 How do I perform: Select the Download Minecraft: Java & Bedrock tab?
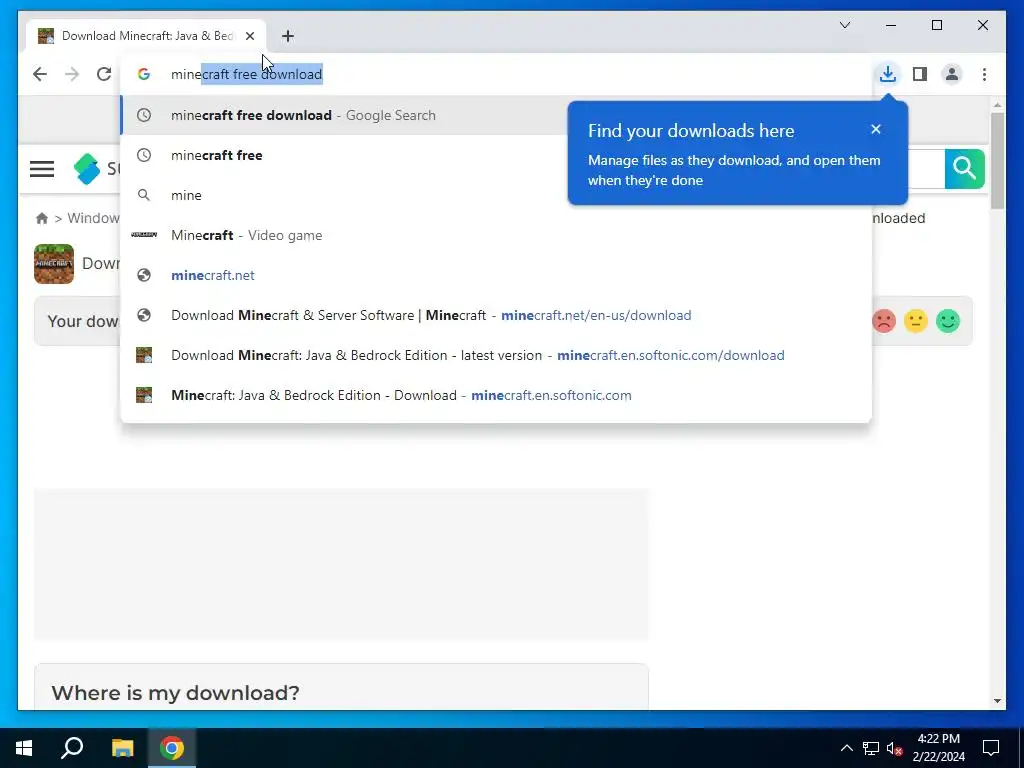click(x=146, y=36)
